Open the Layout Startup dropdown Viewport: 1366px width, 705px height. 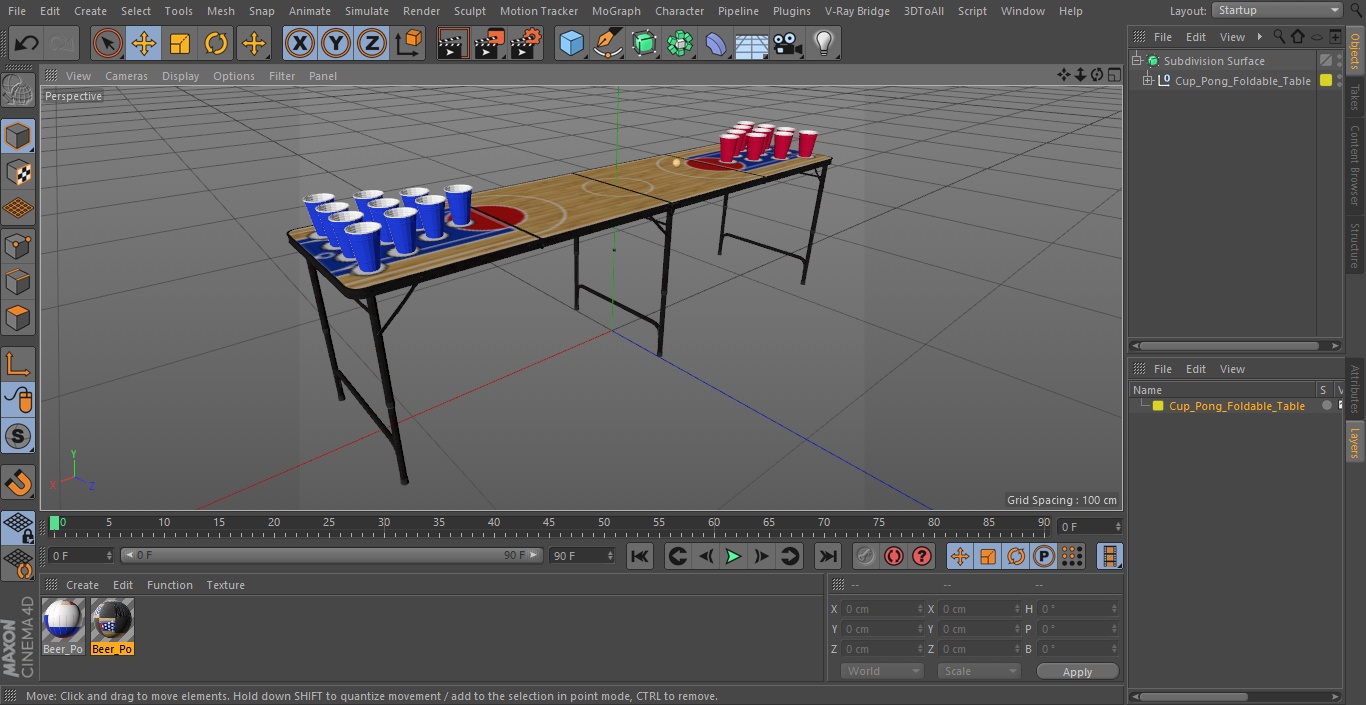[1277, 10]
